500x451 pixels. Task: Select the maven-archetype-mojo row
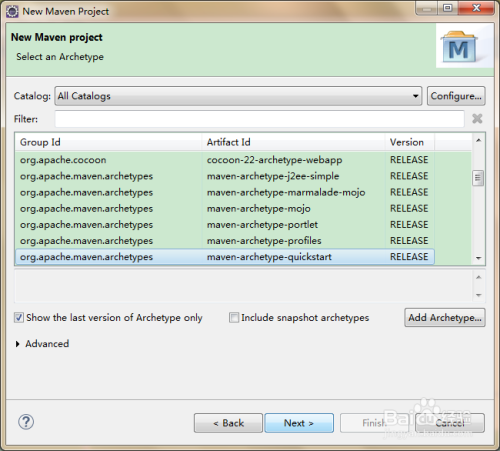225,209
